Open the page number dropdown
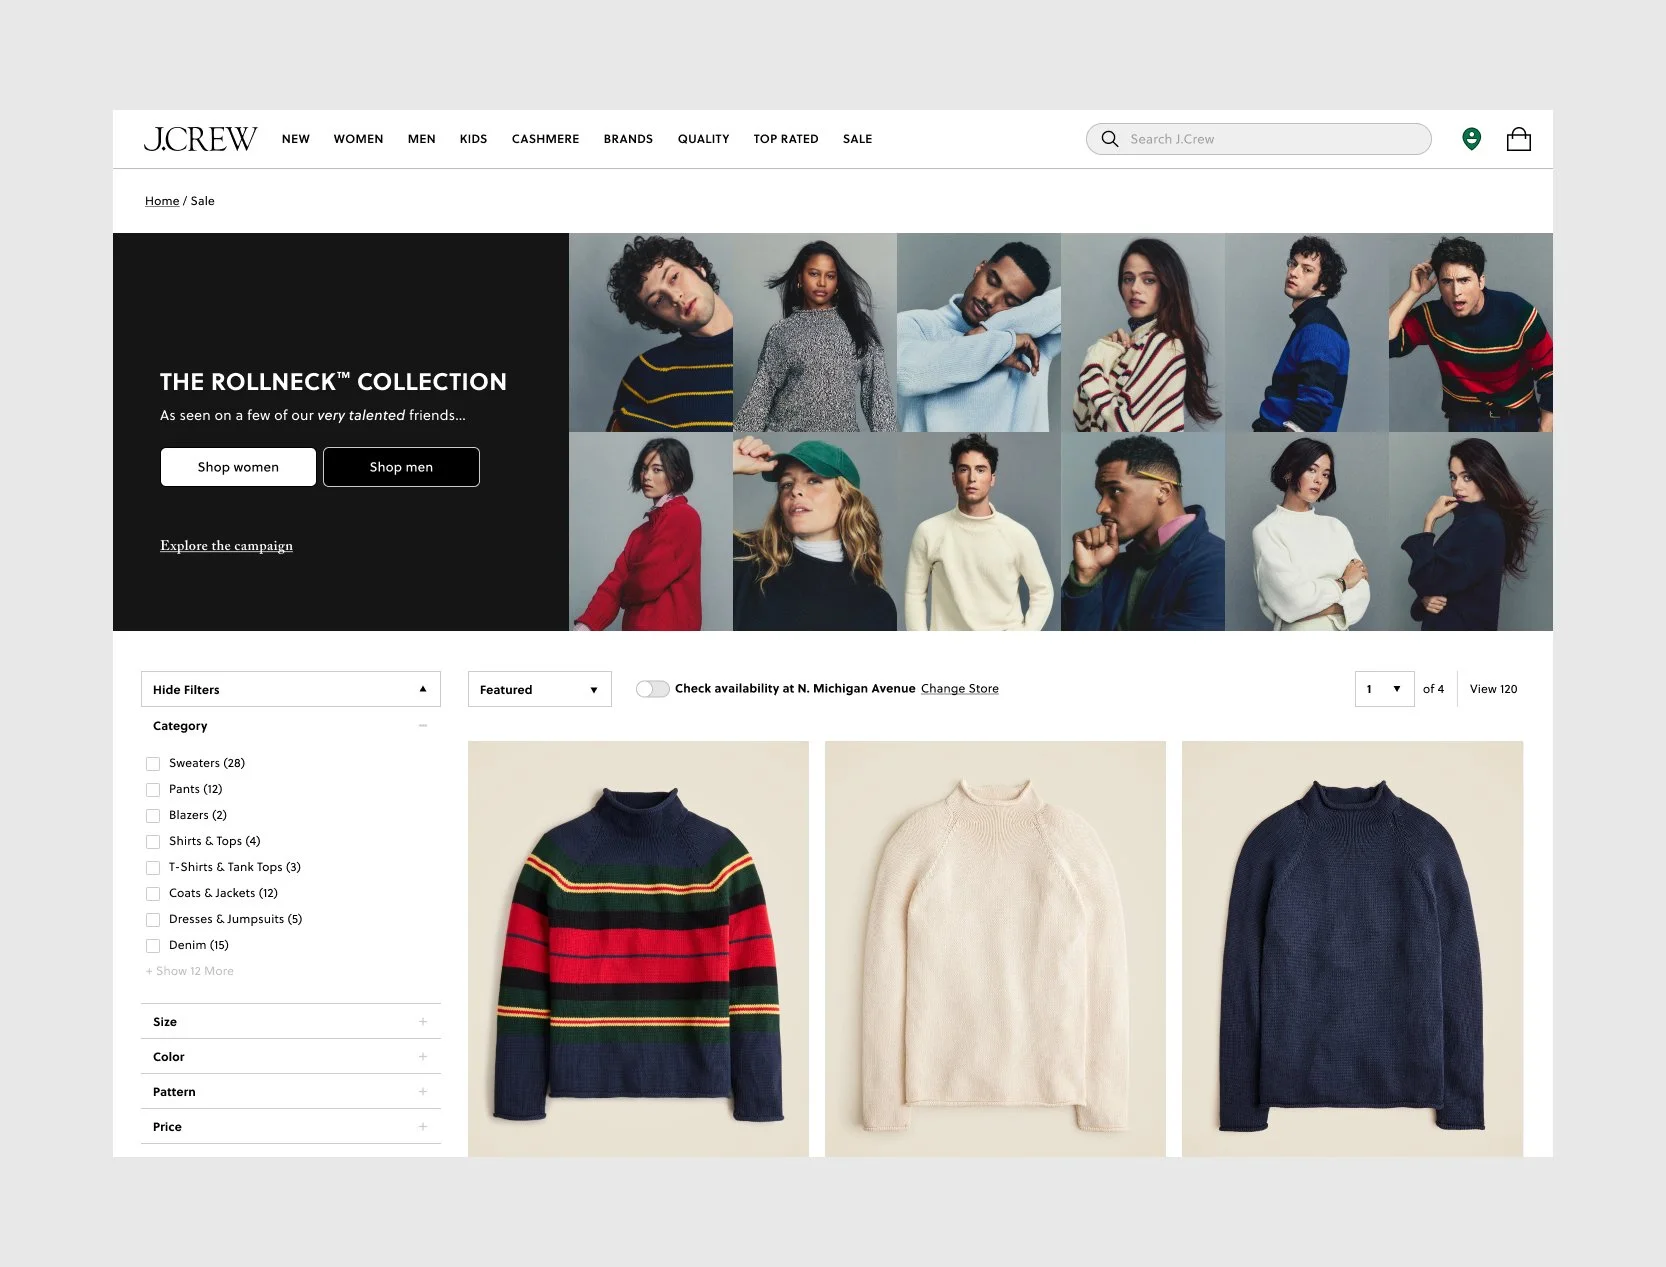1666x1267 pixels. click(1384, 689)
